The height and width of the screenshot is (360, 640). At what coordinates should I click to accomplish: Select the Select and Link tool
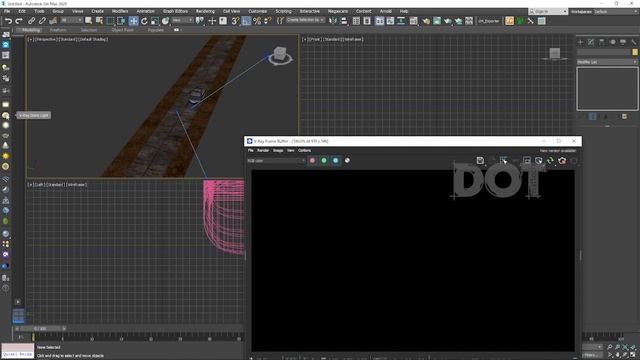(31, 21)
